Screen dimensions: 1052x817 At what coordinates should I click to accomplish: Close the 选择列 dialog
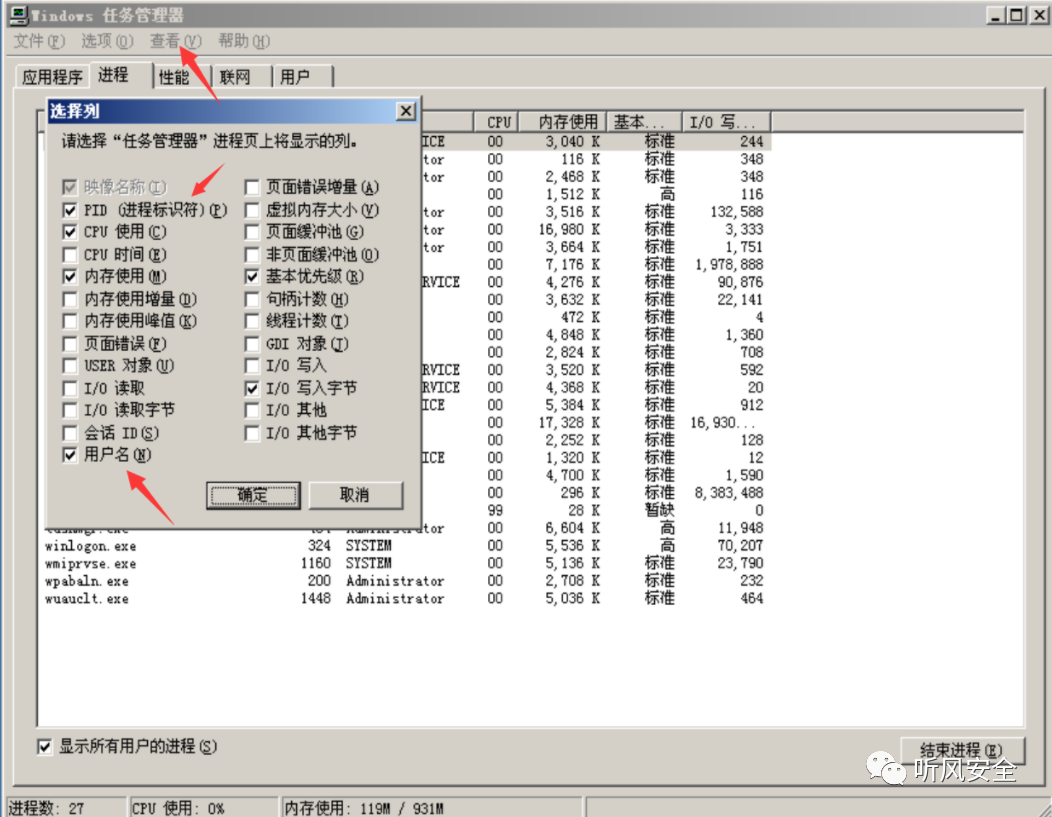click(406, 111)
